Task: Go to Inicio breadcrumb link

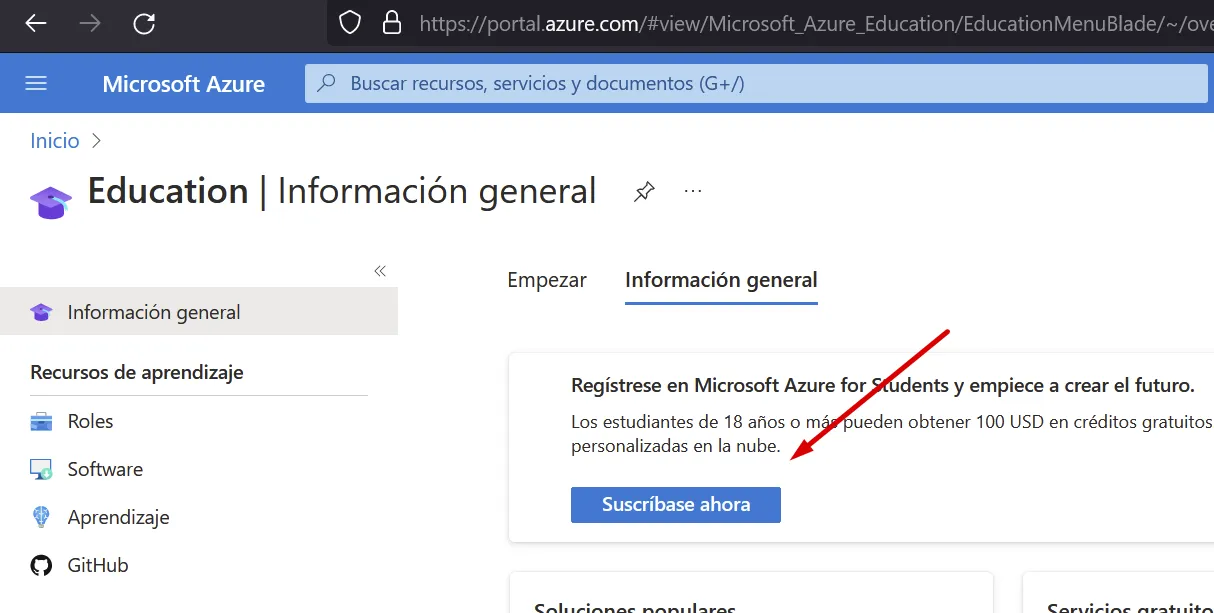Action: click(55, 141)
